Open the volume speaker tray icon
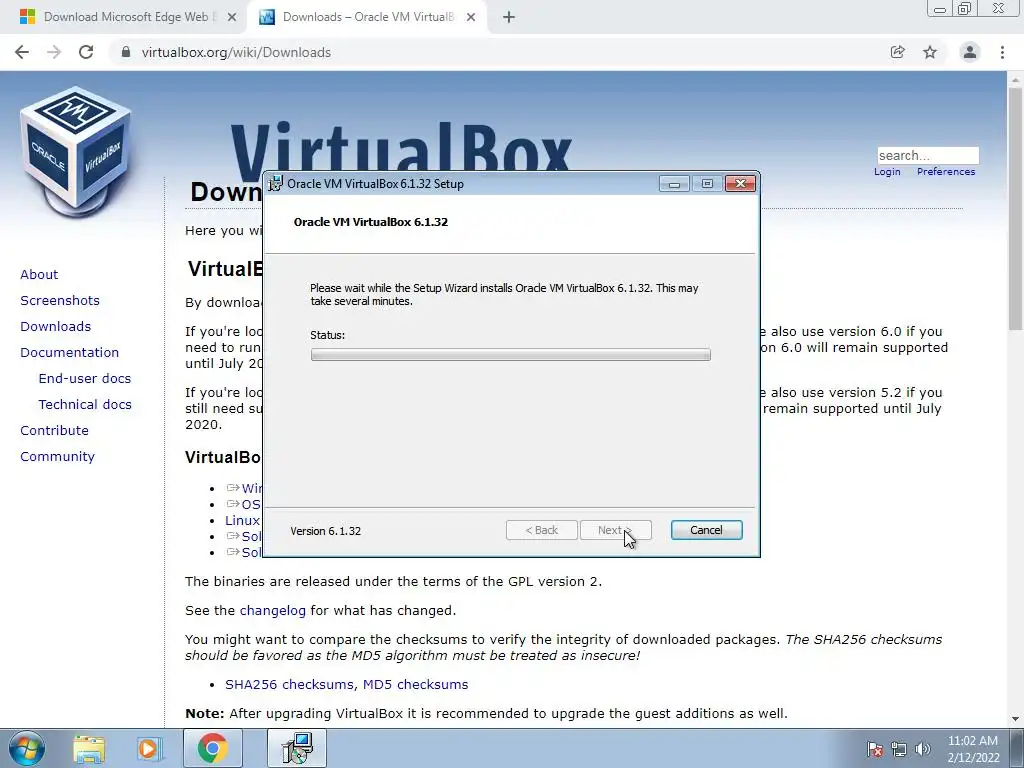 (x=923, y=749)
